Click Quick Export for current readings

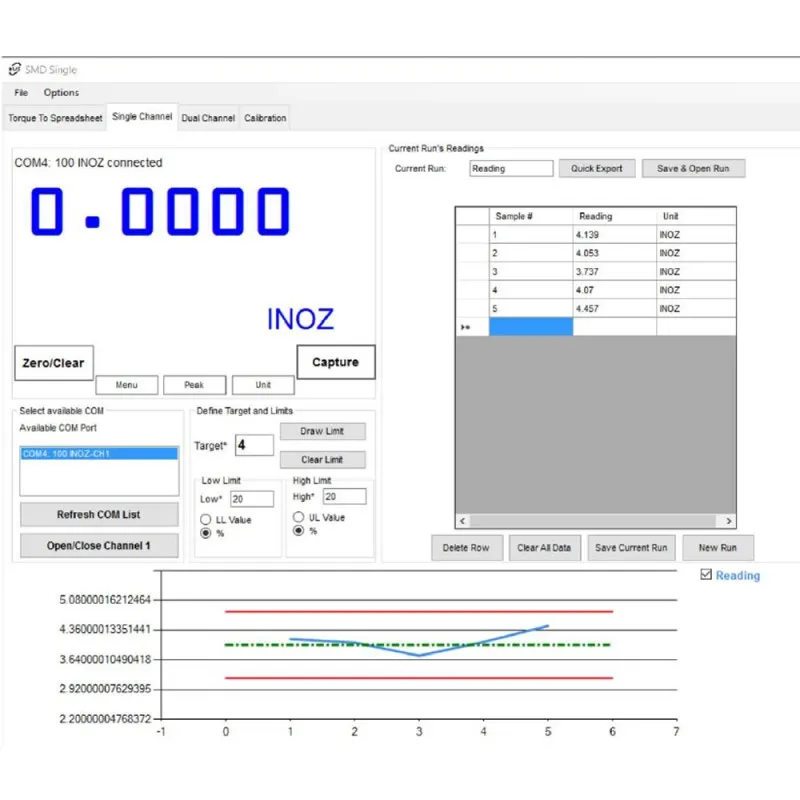pos(597,168)
